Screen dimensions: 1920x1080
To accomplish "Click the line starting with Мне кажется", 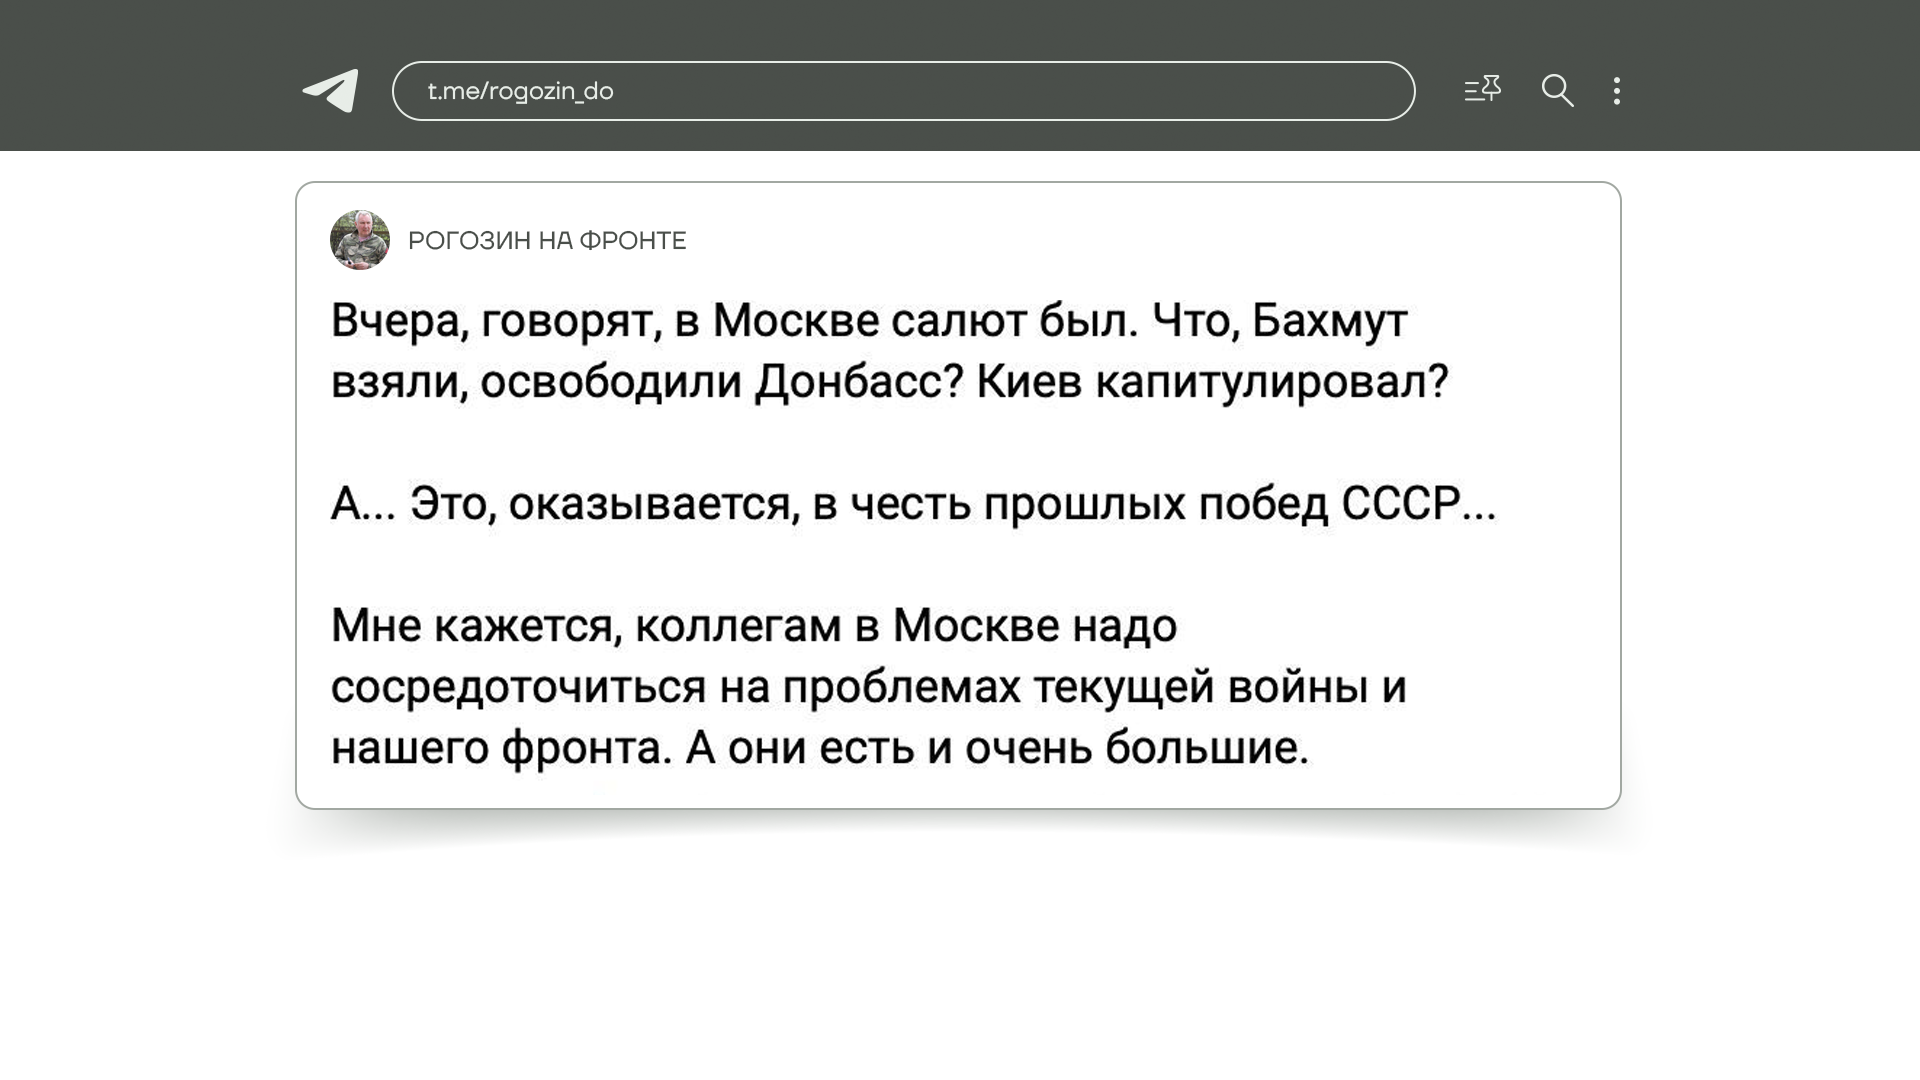I will [x=753, y=626].
